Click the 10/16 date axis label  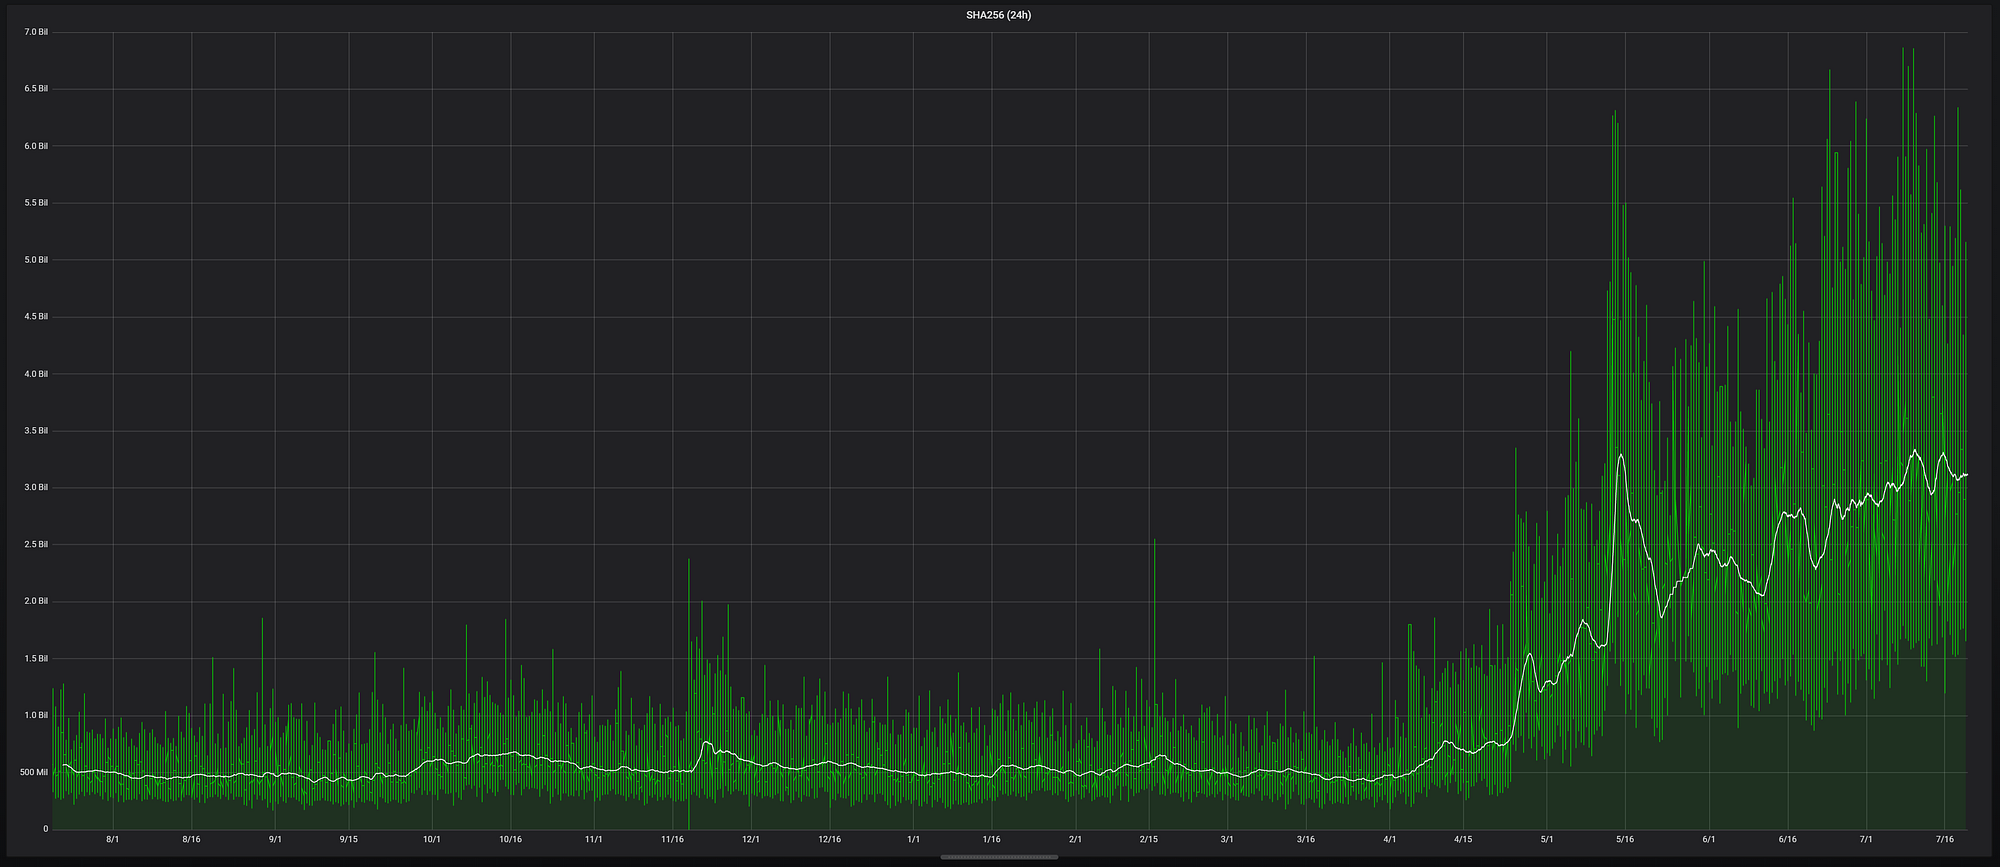510,839
